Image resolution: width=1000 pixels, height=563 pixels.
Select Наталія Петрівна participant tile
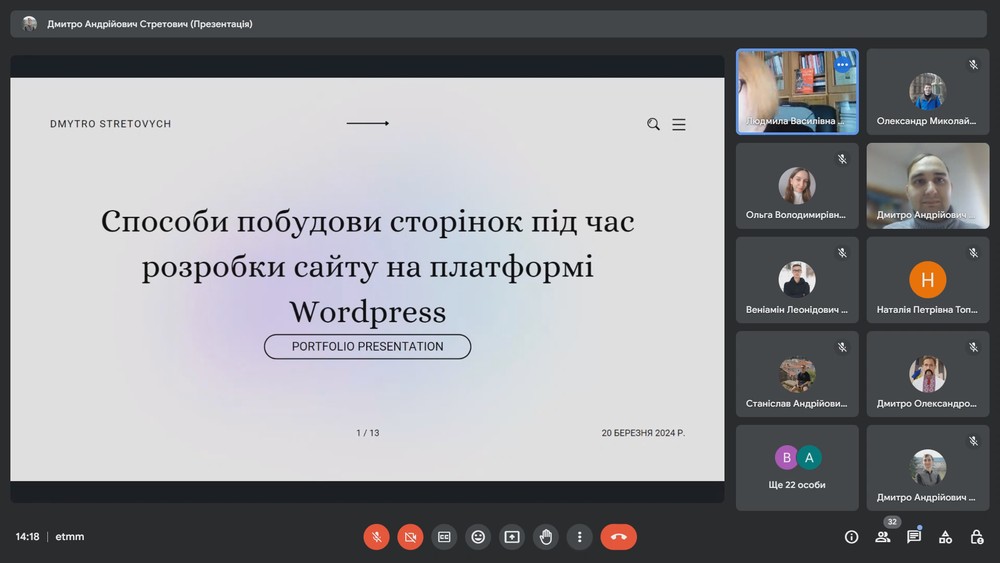928,280
